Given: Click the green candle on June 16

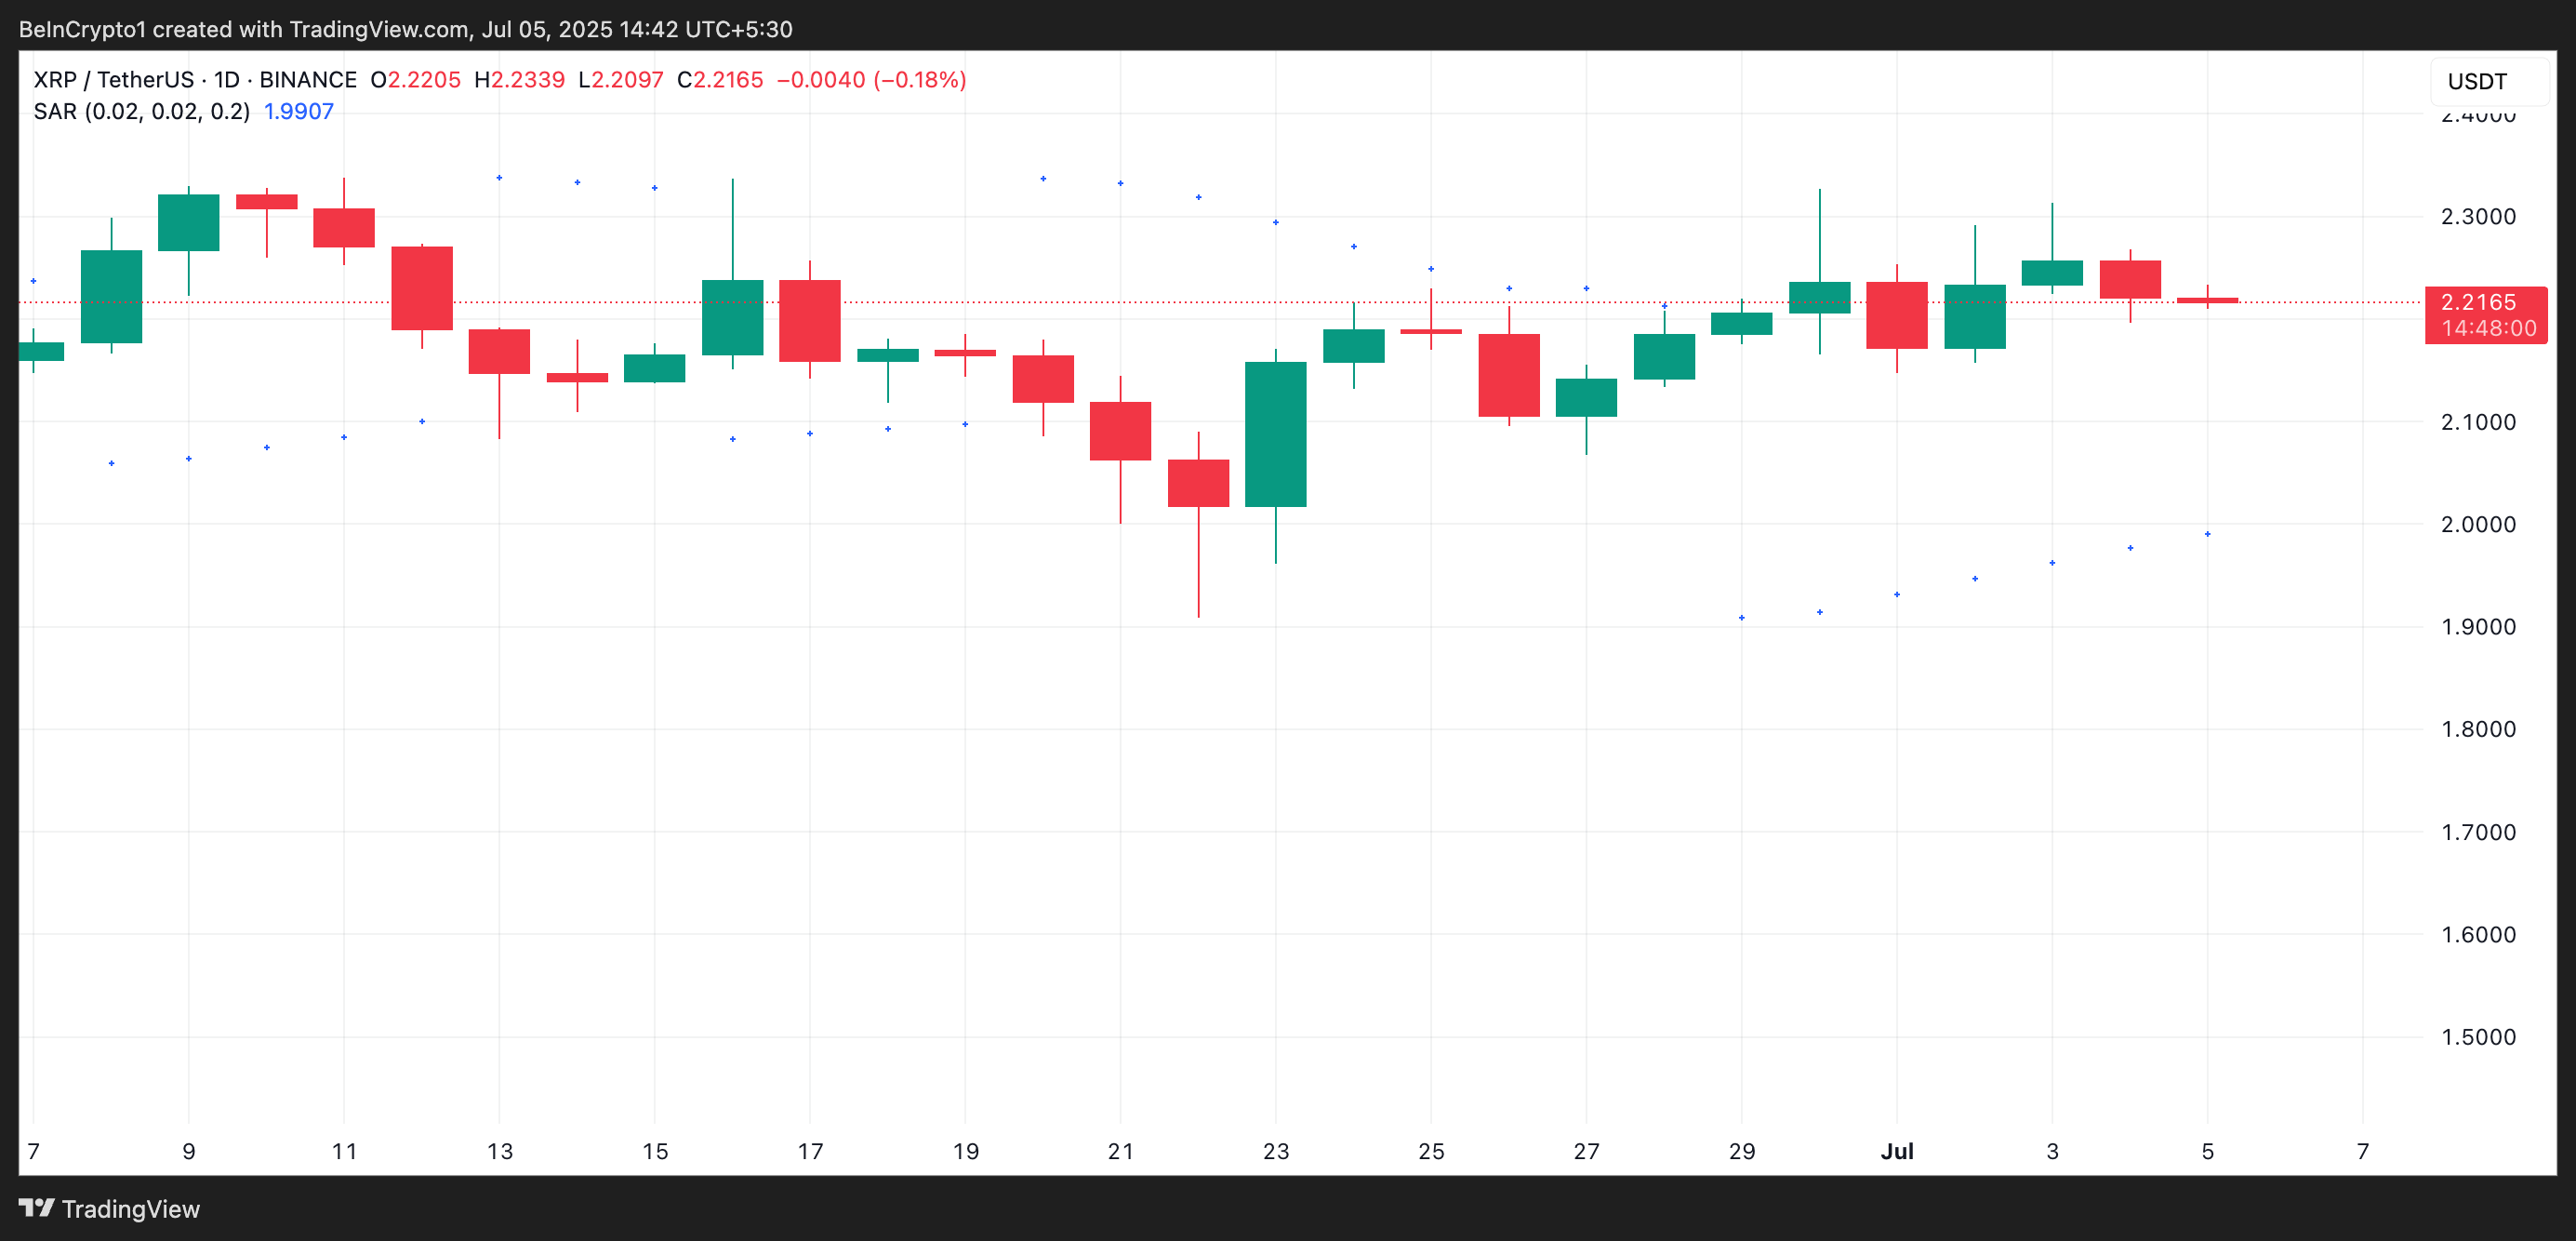Looking at the screenshot, I should coord(732,317).
